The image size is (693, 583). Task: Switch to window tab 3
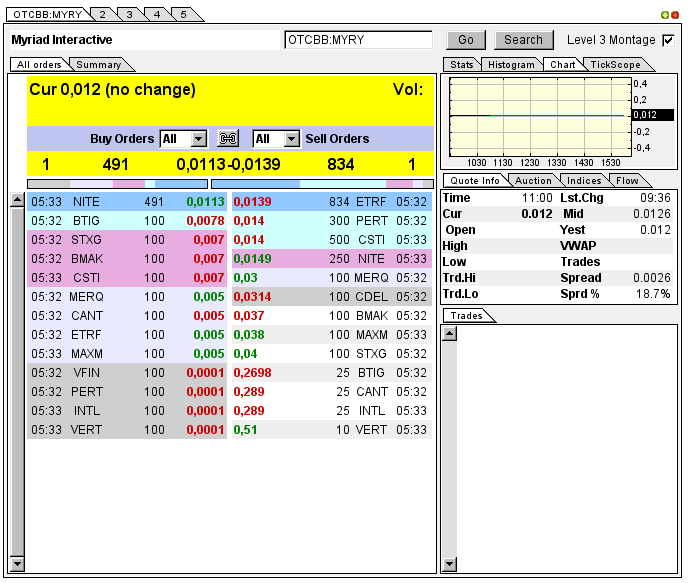[129, 15]
